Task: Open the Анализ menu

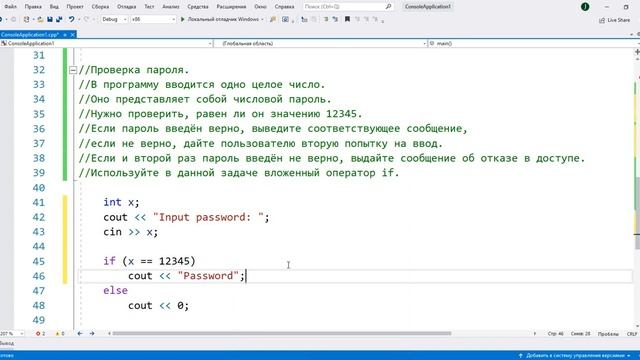Action: pyautogui.click(x=171, y=7)
